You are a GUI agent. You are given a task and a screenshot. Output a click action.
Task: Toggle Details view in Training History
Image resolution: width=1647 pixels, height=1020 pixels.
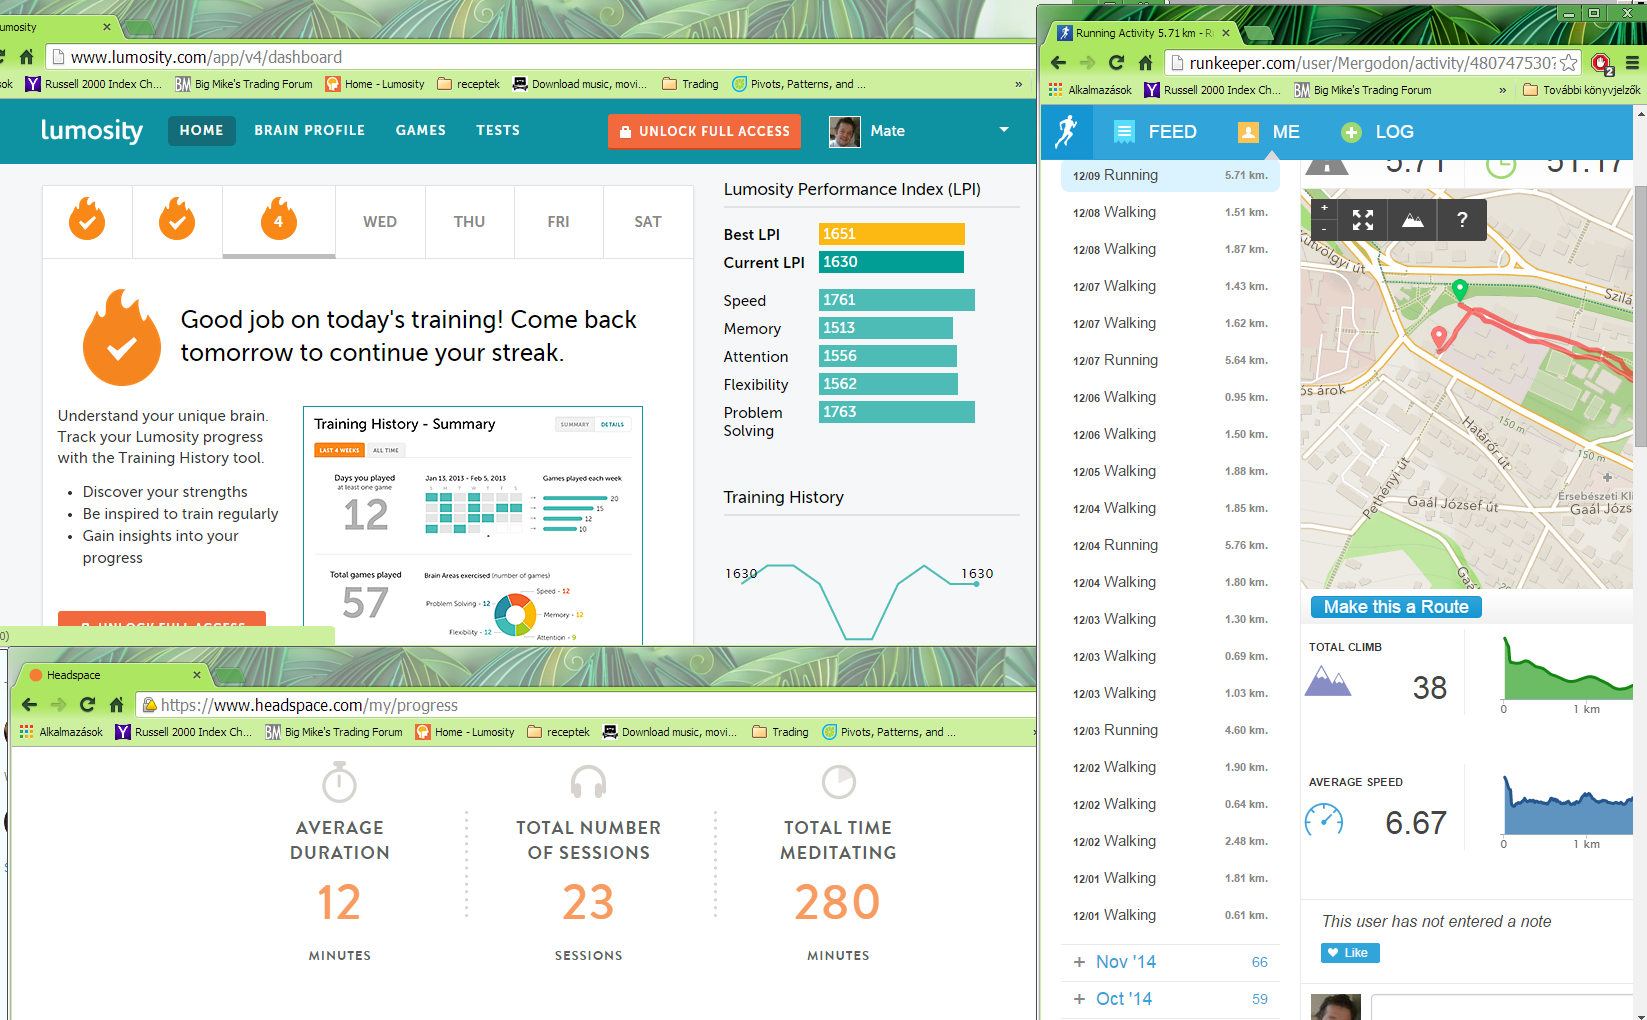[612, 424]
